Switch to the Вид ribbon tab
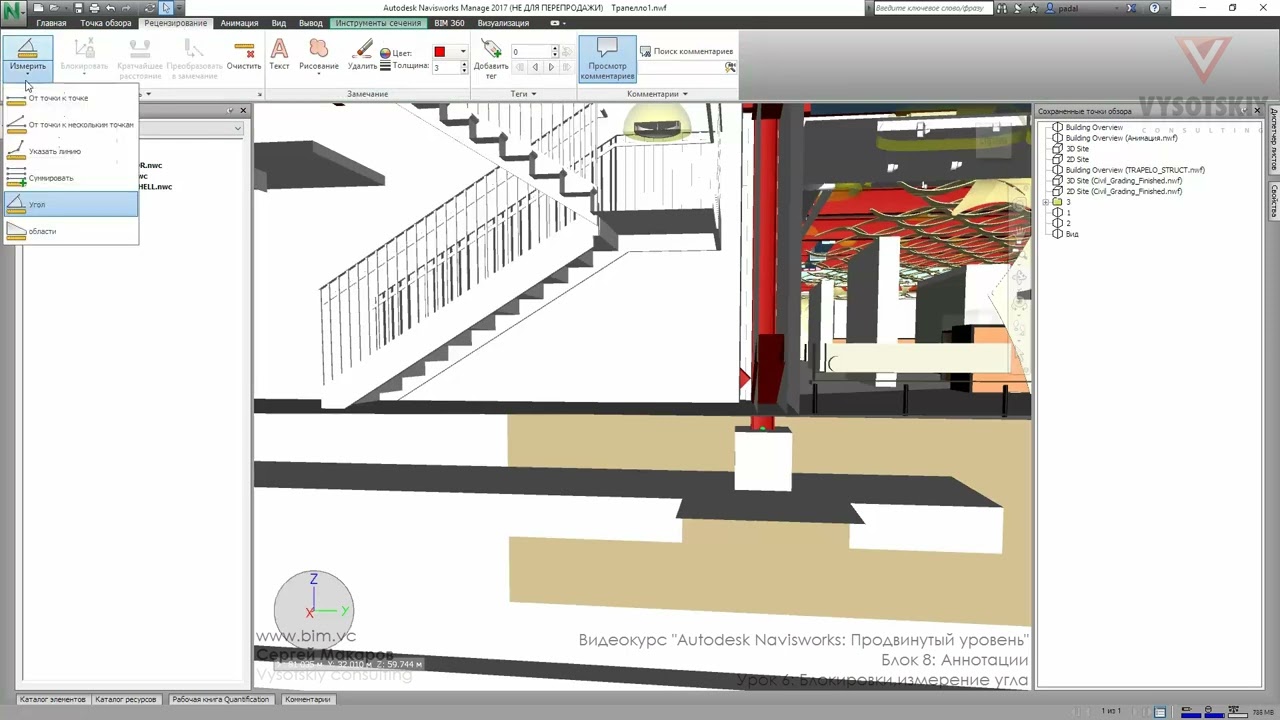This screenshot has width=1280, height=720. coord(279,23)
